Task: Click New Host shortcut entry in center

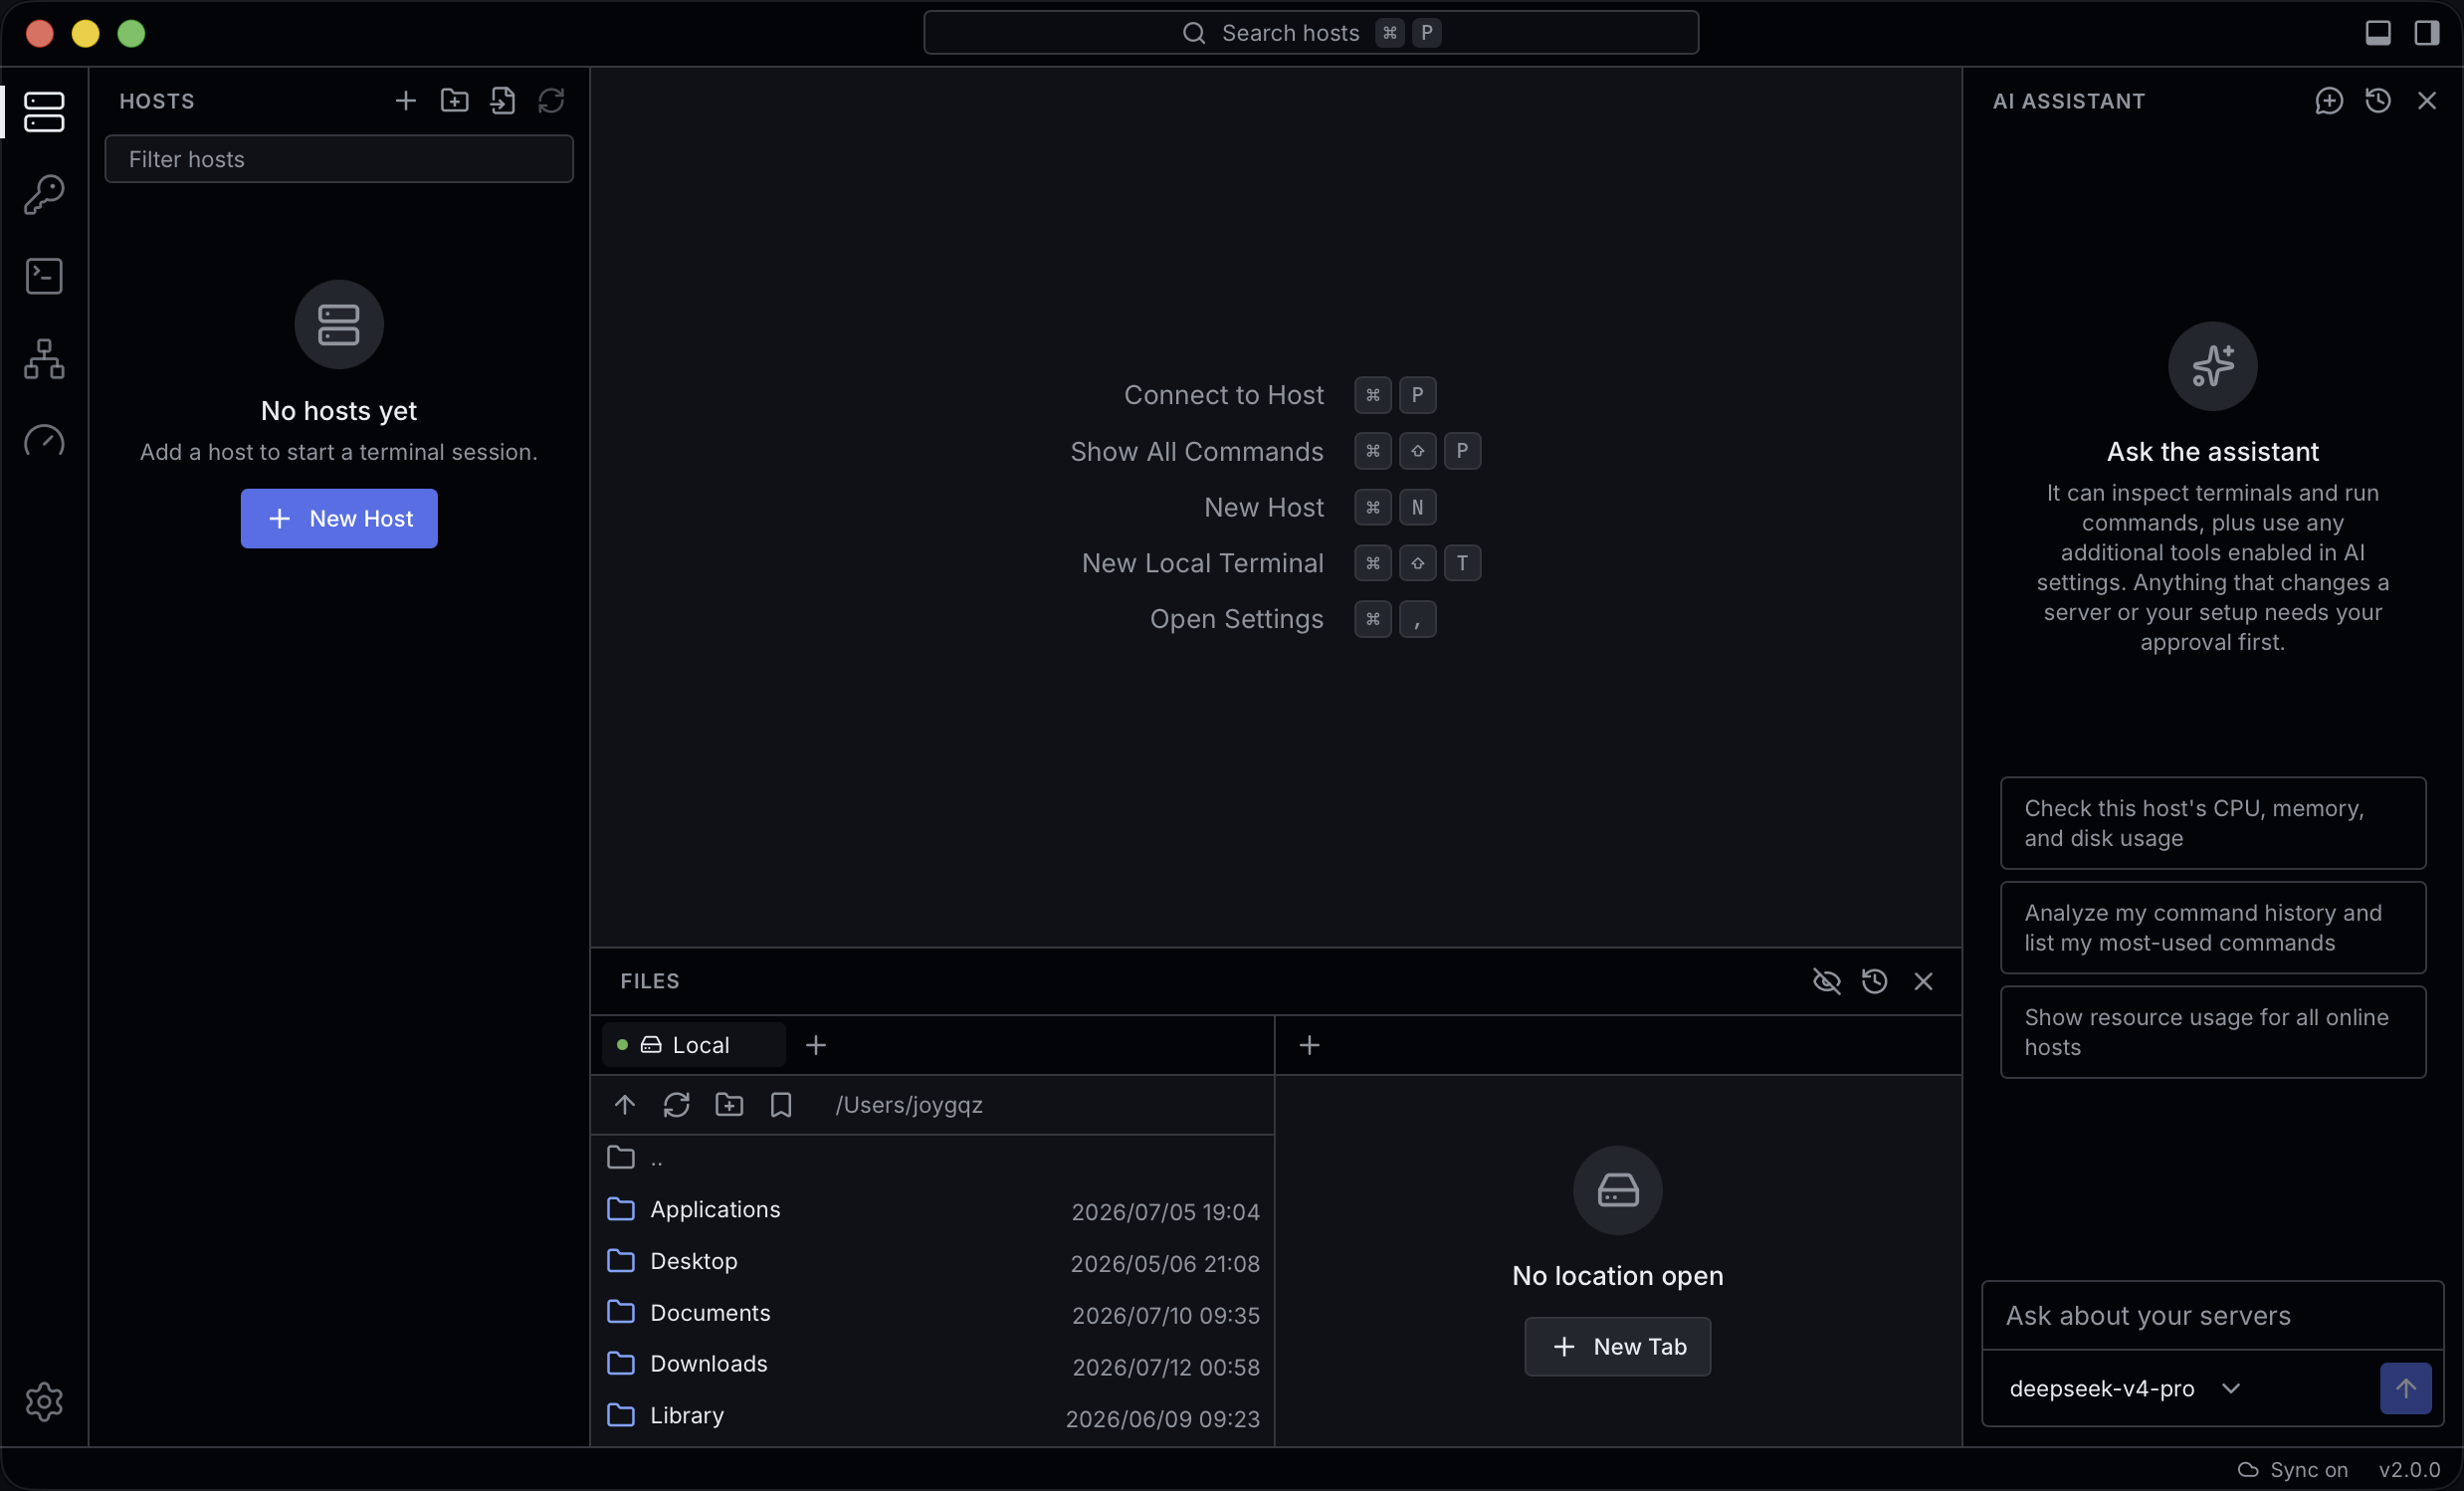Action: click(x=1320, y=507)
